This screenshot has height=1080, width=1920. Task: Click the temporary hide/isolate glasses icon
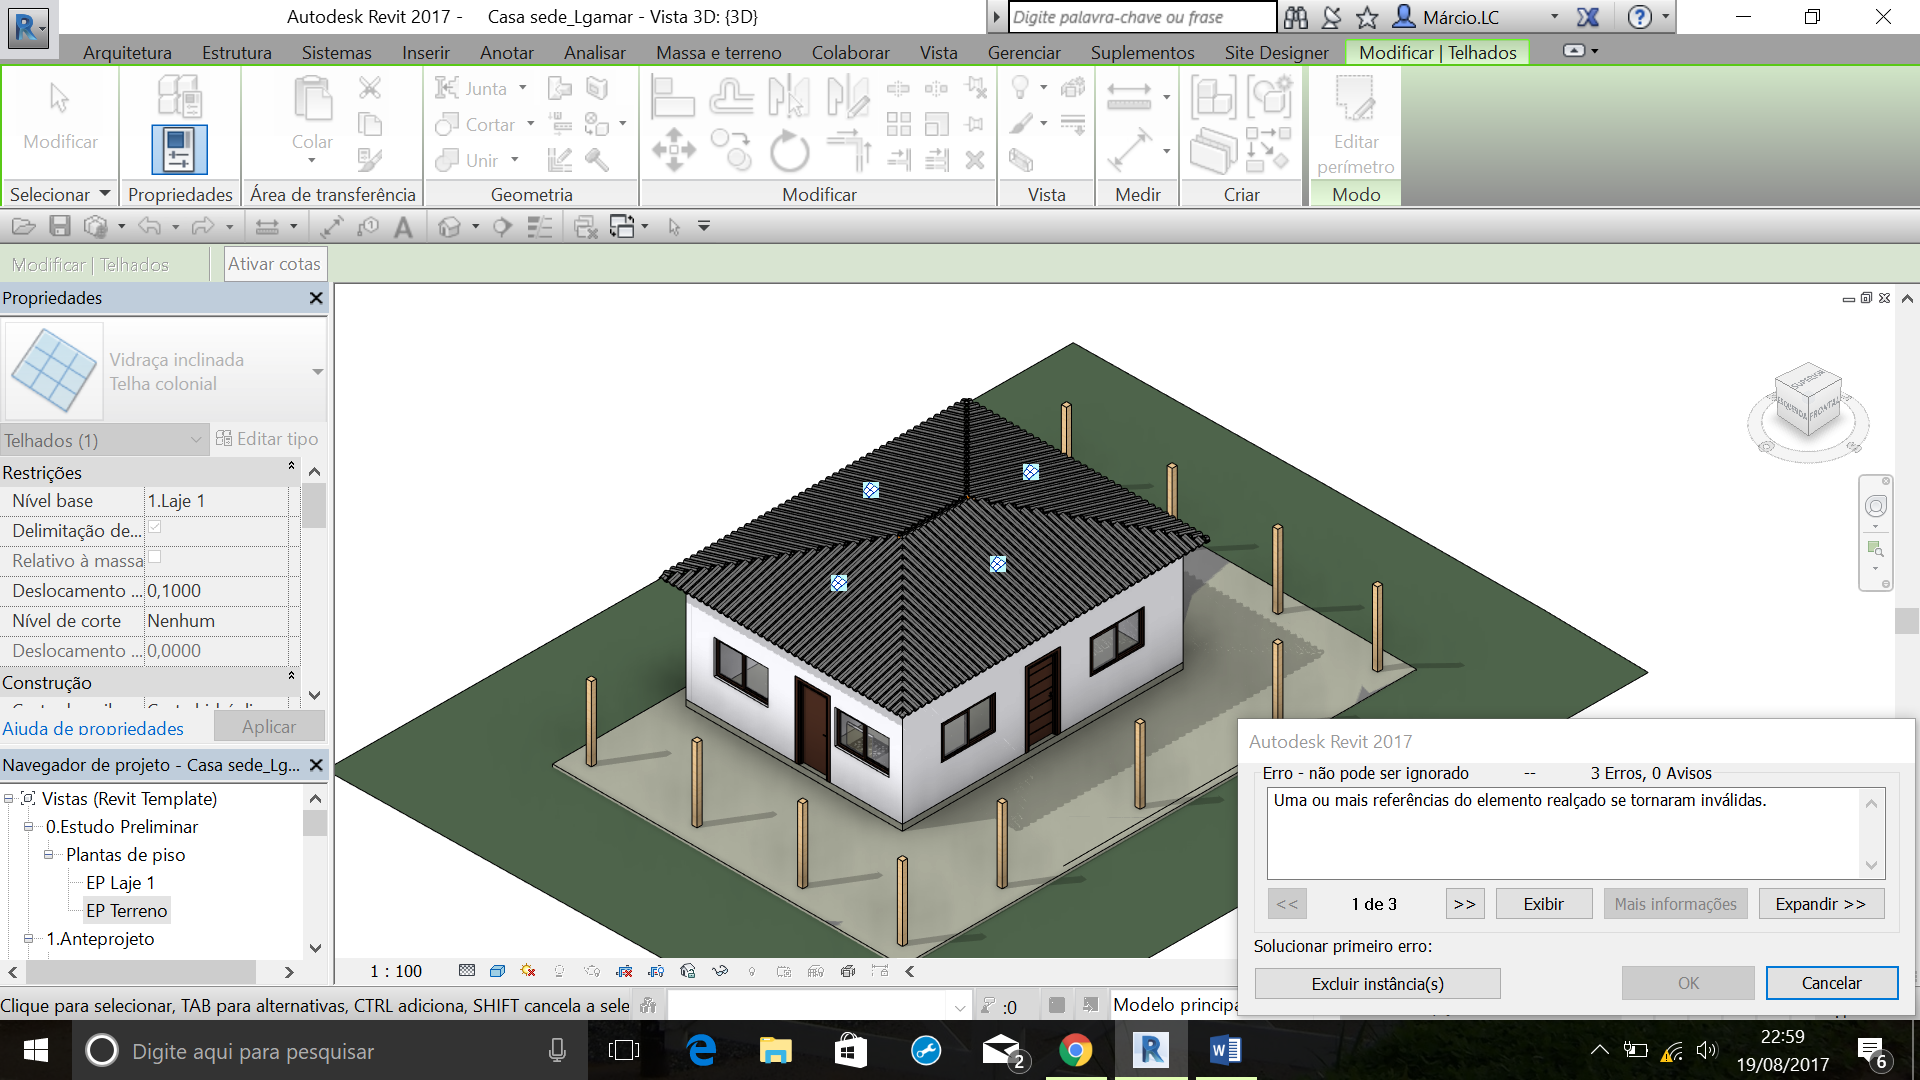[720, 971]
